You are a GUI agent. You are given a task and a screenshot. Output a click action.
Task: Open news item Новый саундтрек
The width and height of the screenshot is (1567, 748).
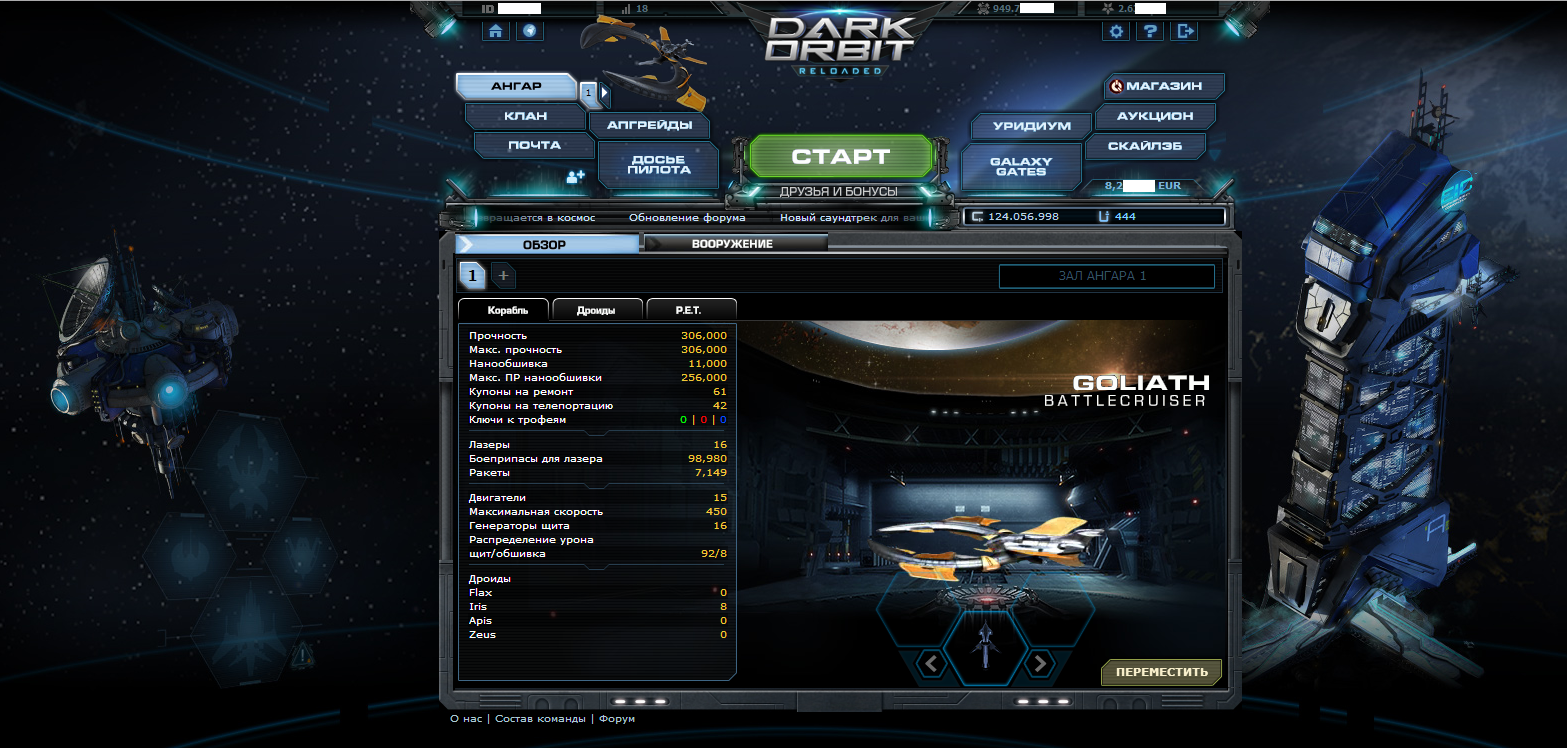[x=853, y=217]
